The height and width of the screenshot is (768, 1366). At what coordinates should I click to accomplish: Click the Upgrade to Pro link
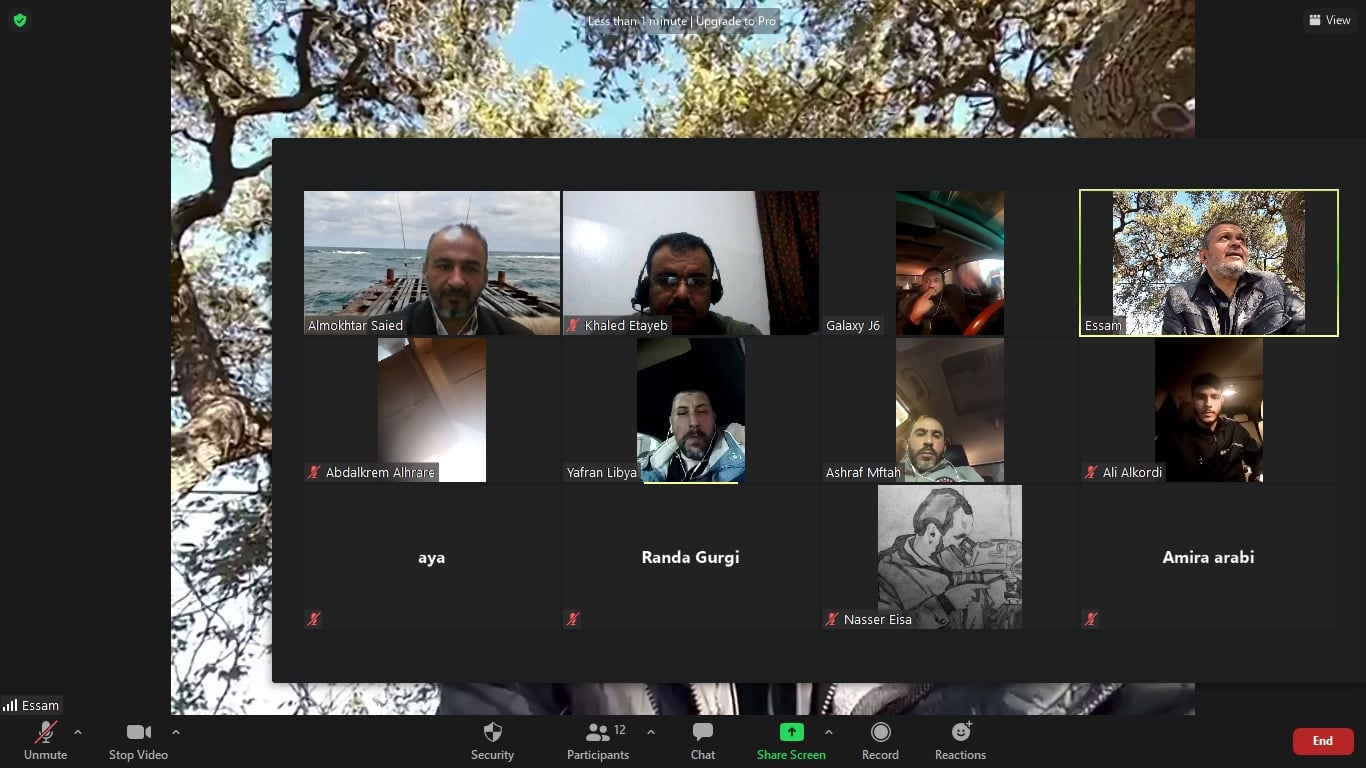coord(736,21)
